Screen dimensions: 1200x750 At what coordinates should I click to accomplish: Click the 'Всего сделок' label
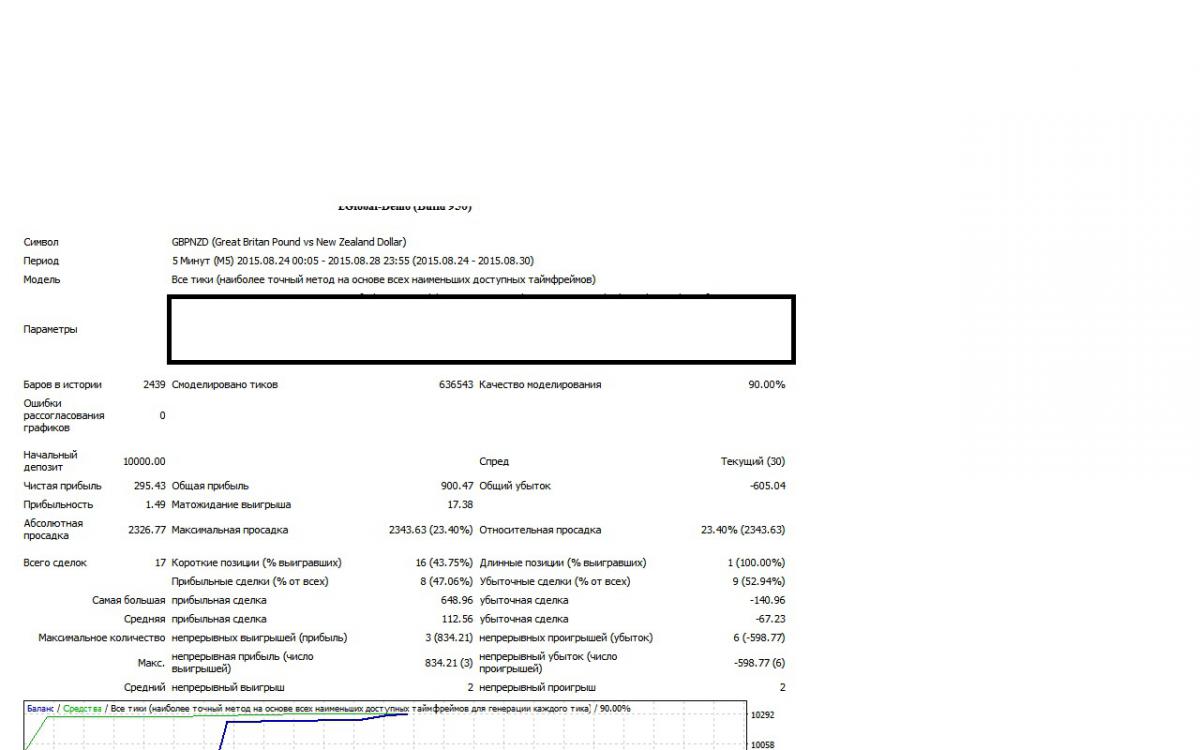tap(55, 563)
